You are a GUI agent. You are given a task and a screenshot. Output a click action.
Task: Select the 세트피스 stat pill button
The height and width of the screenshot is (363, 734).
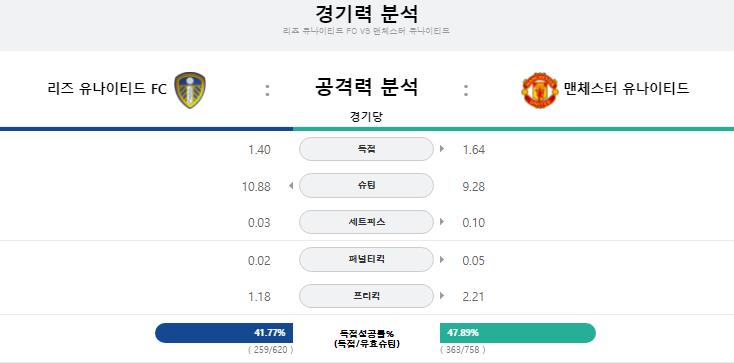point(367,222)
